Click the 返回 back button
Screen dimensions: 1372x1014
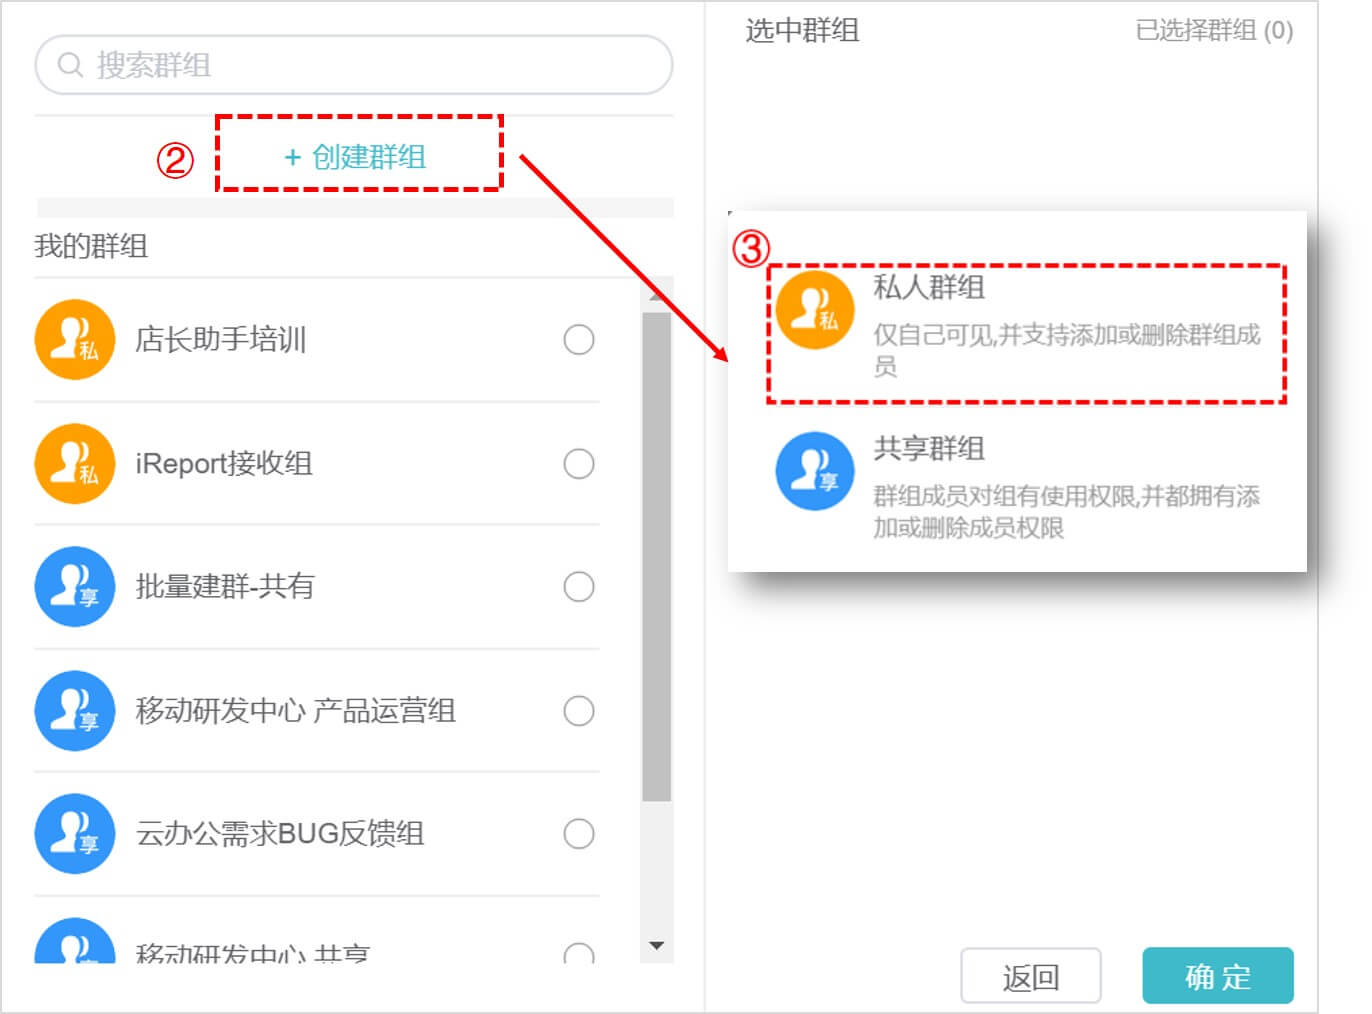[x=1031, y=976]
